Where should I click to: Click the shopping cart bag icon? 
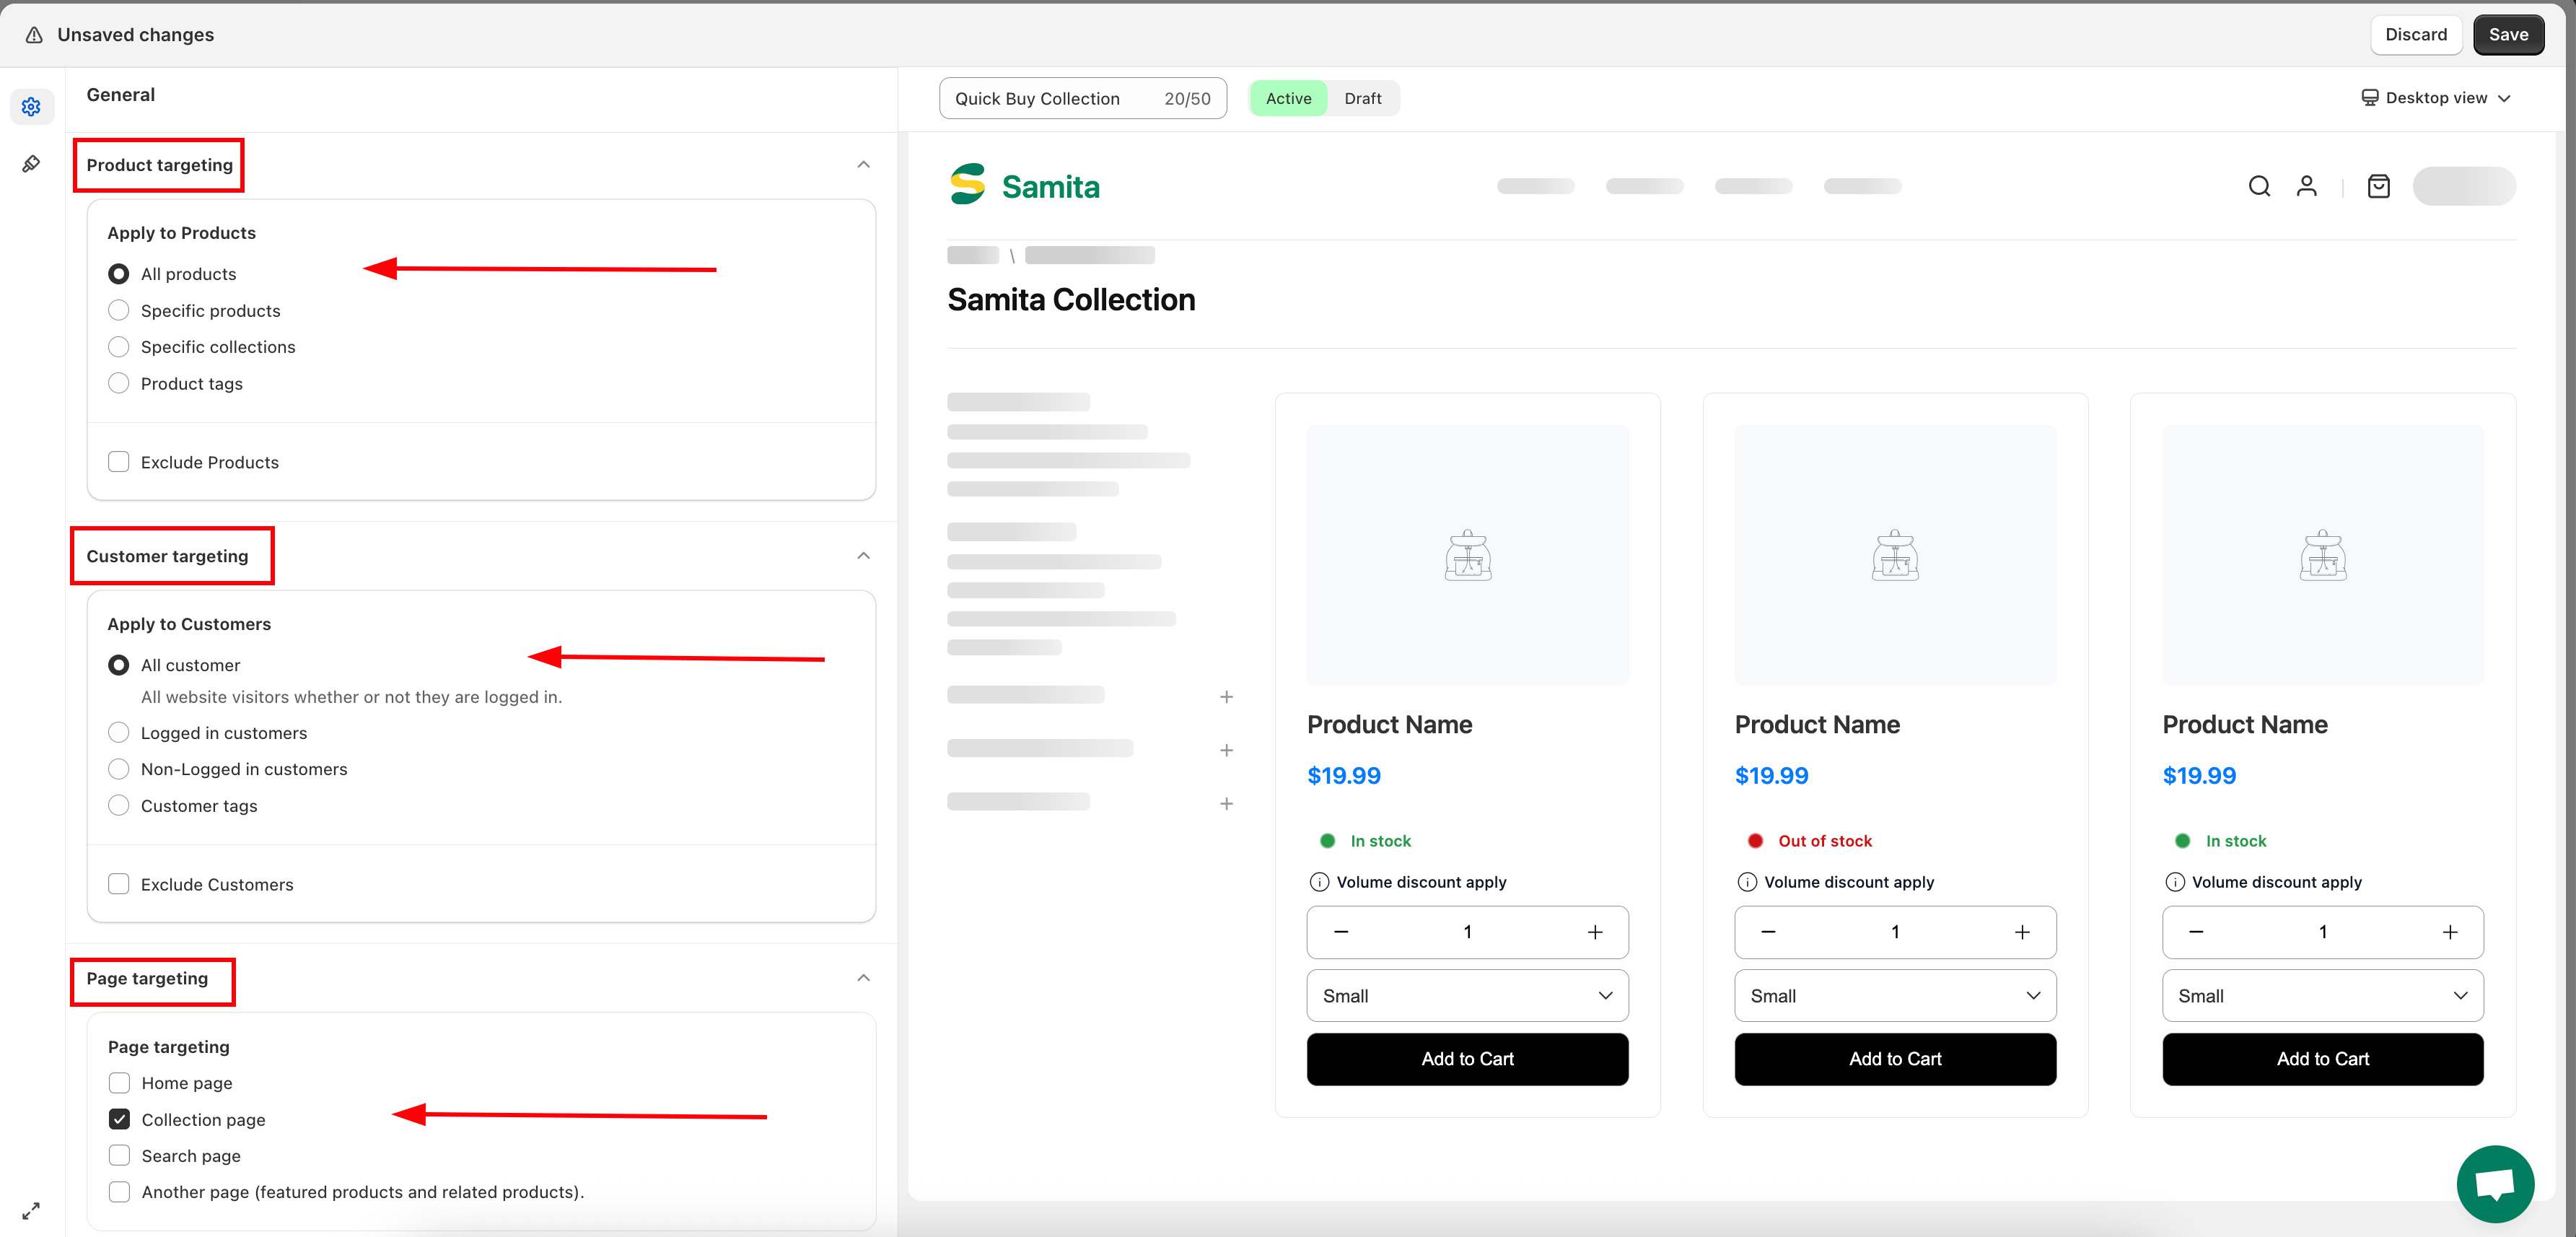(x=2378, y=186)
